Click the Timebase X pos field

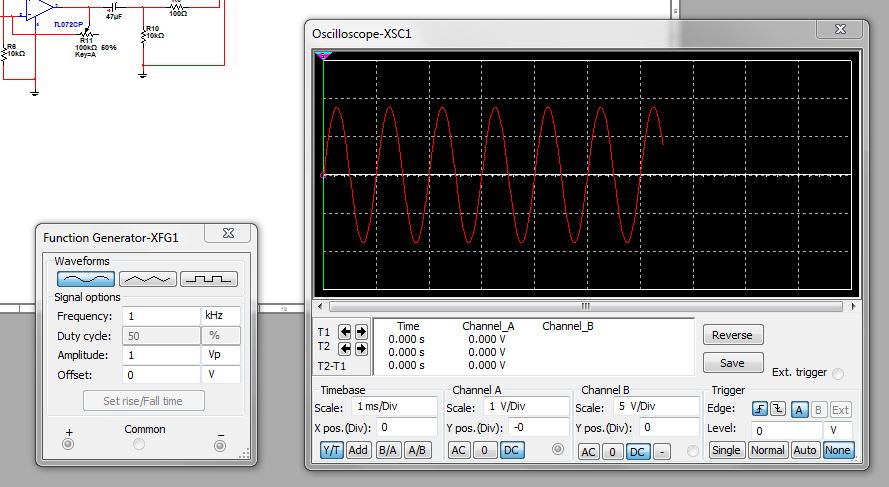pyautogui.click(x=407, y=427)
